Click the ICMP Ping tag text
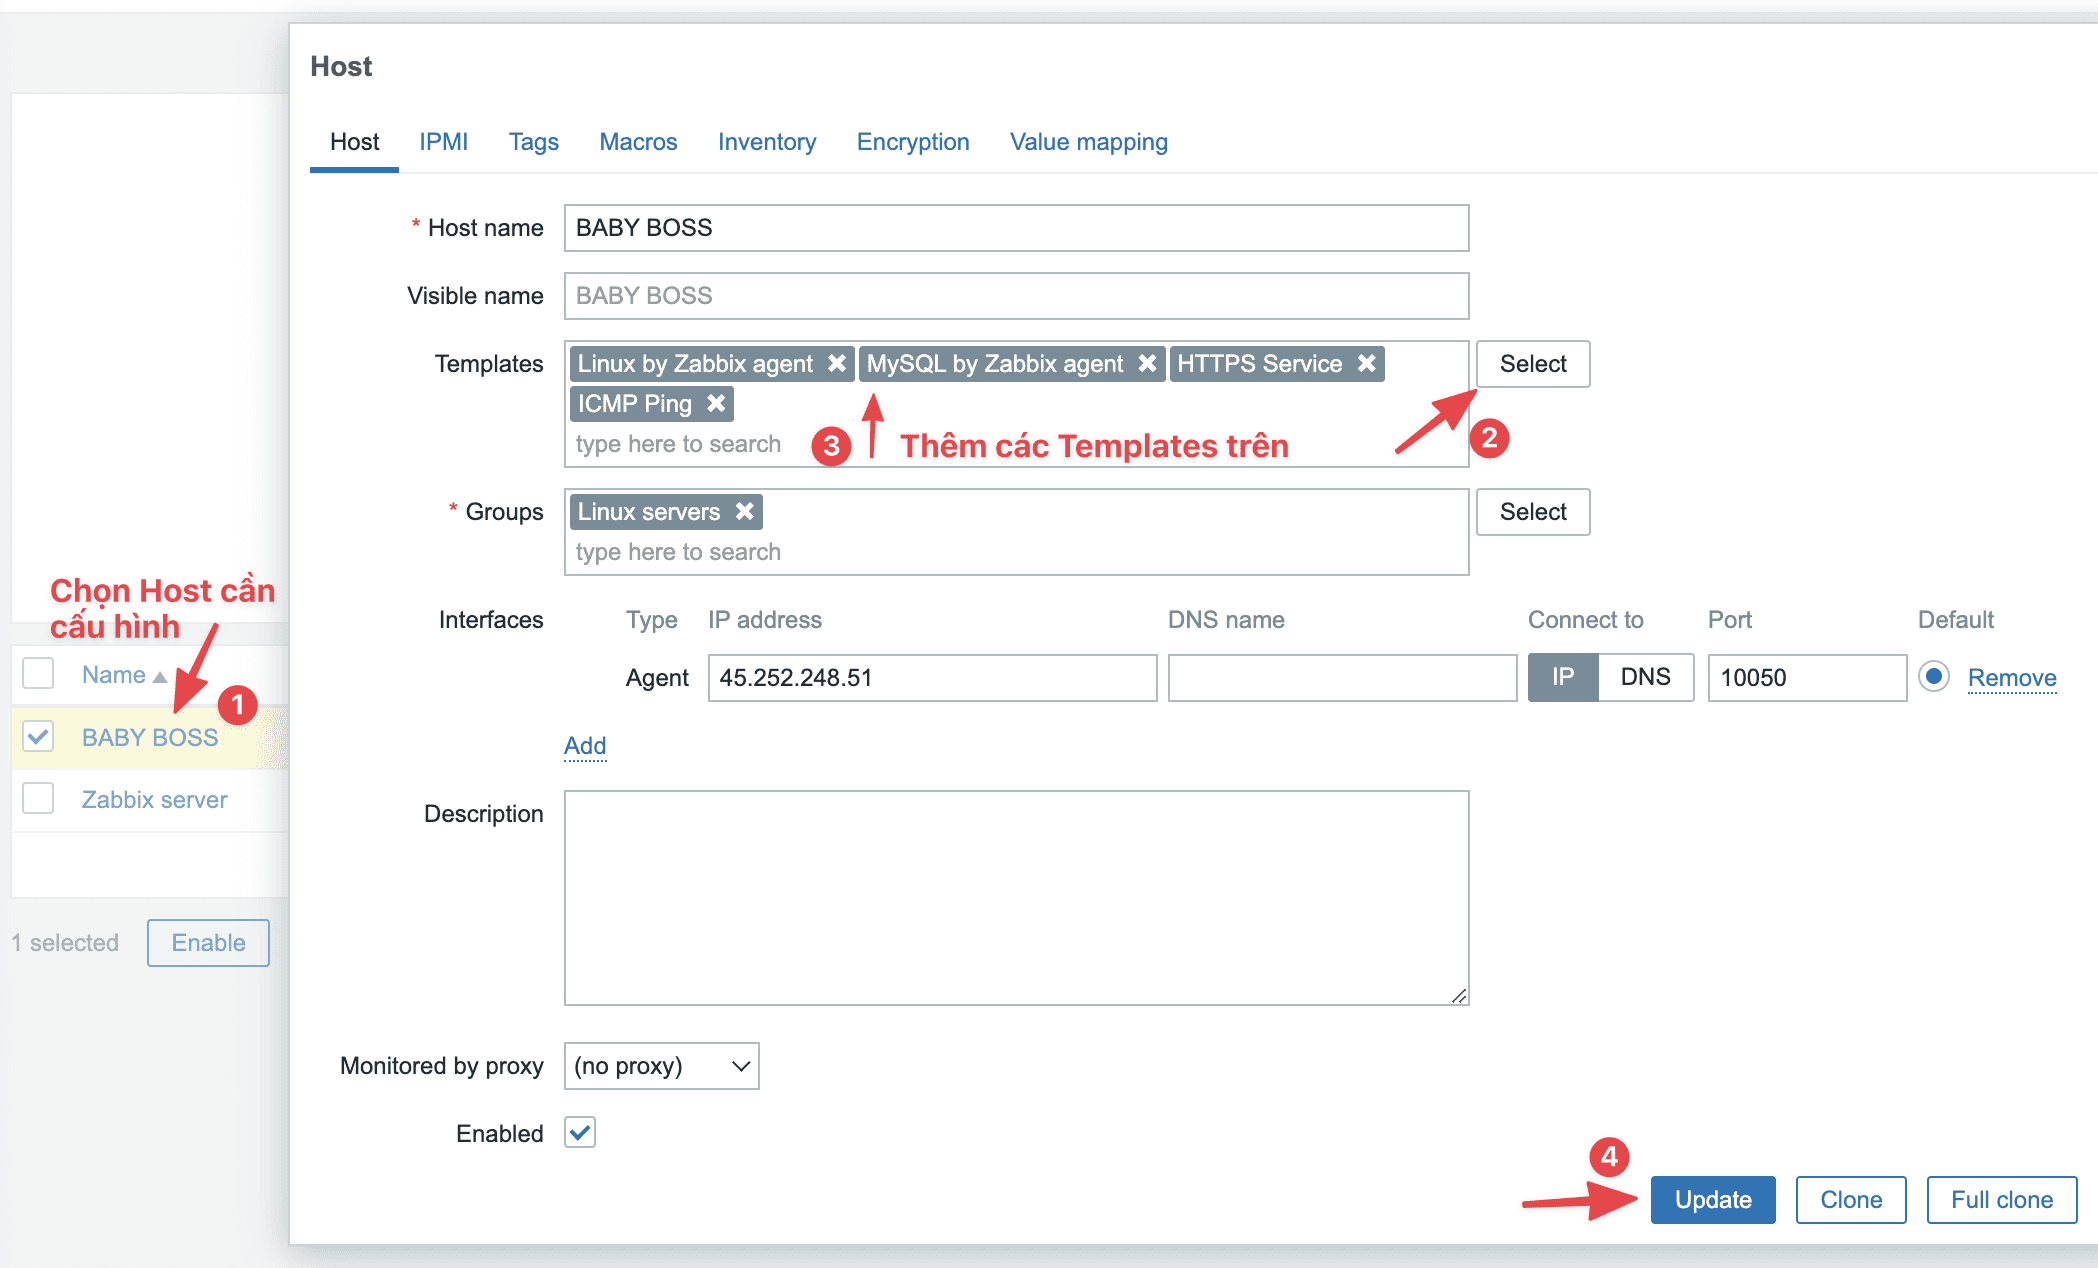The height and width of the screenshot is (1268, 2098). click(634, 404)
